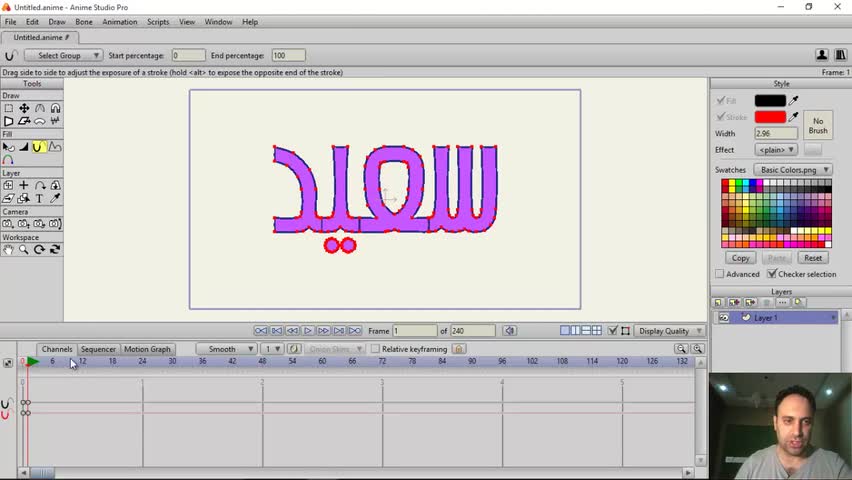
Task: Select the Rotate Workspace tool
Action: point(40,250)
